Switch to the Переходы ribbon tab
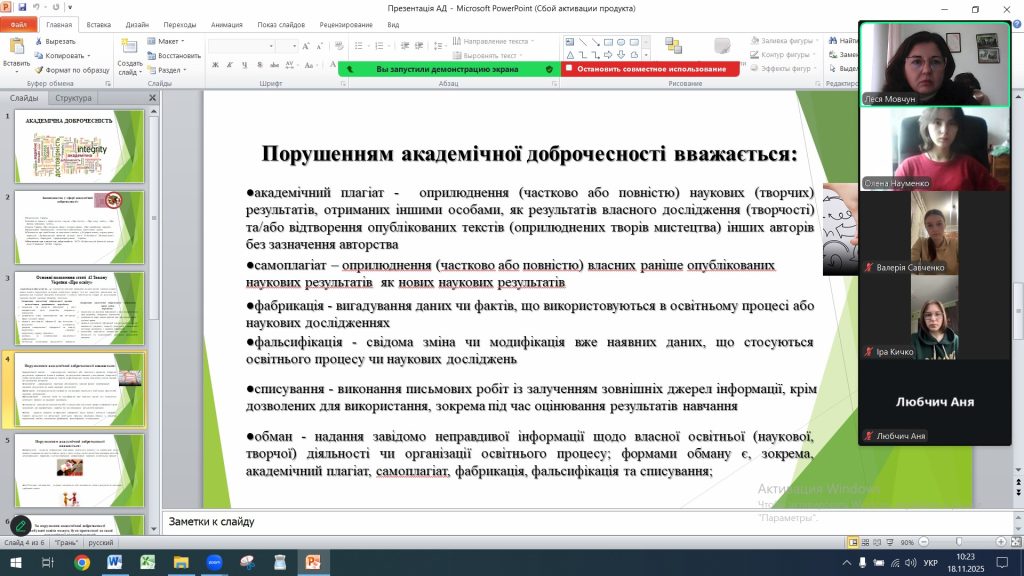Screen dimensions: 1024x576 coord(180,25)
